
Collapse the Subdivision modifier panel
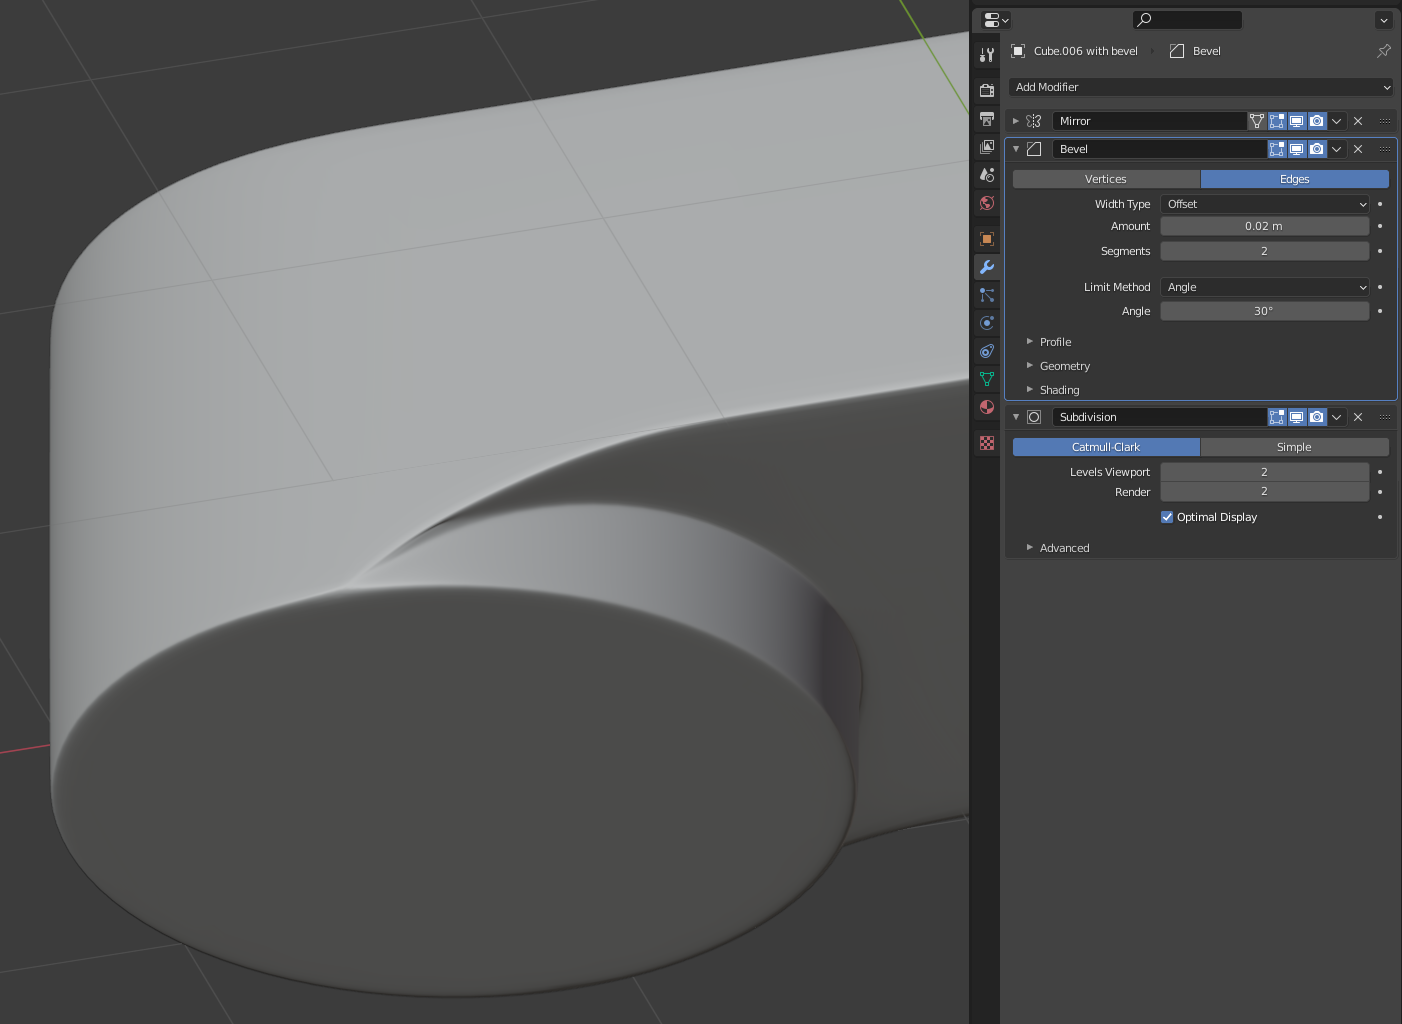click(x=1016, y=417)
